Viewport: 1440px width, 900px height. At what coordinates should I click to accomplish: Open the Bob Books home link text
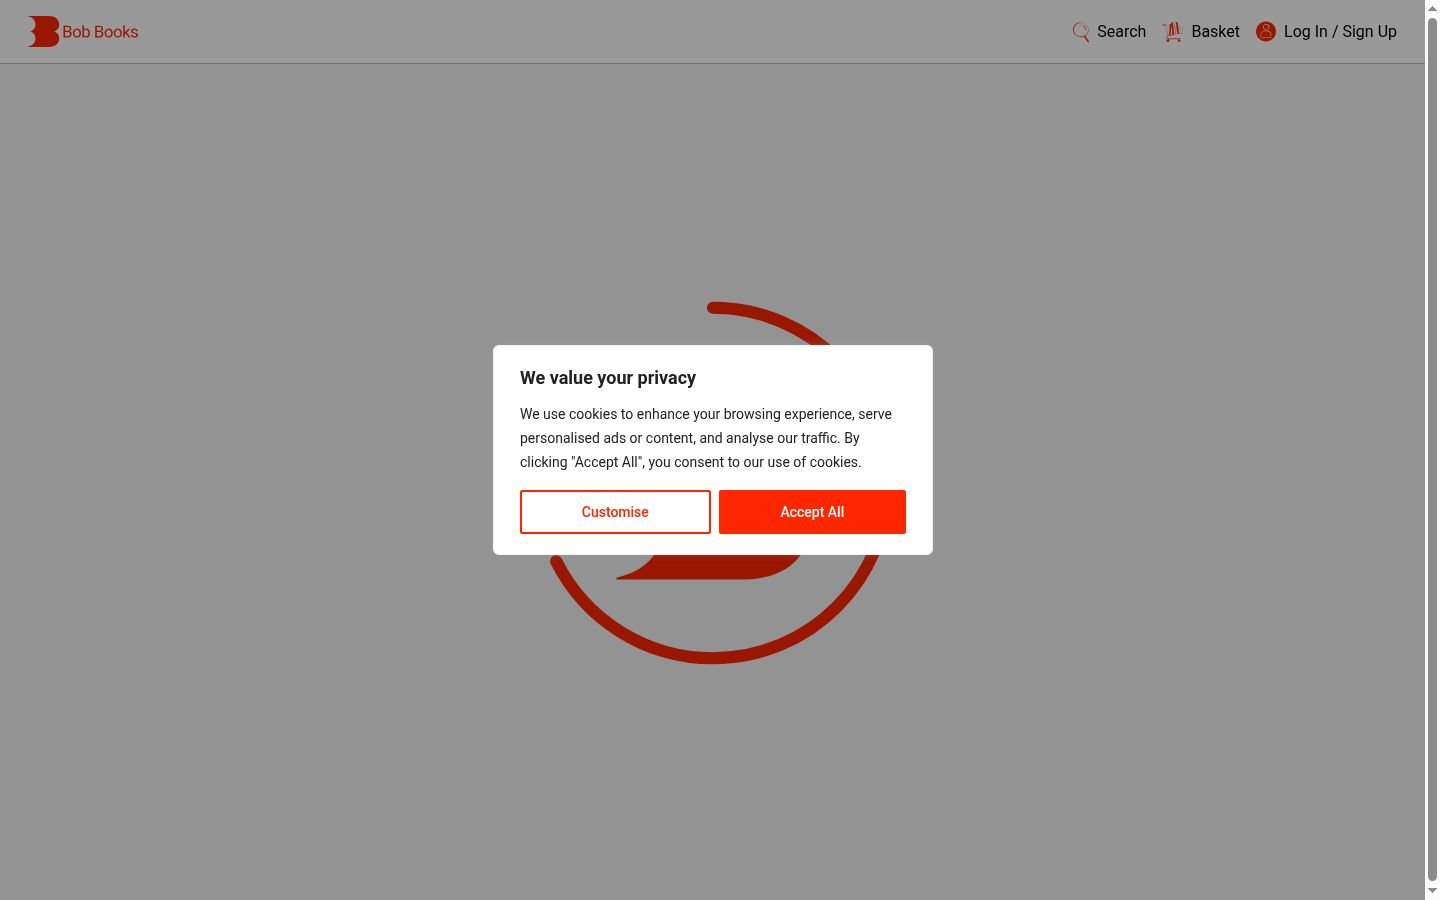pos(100,32)
